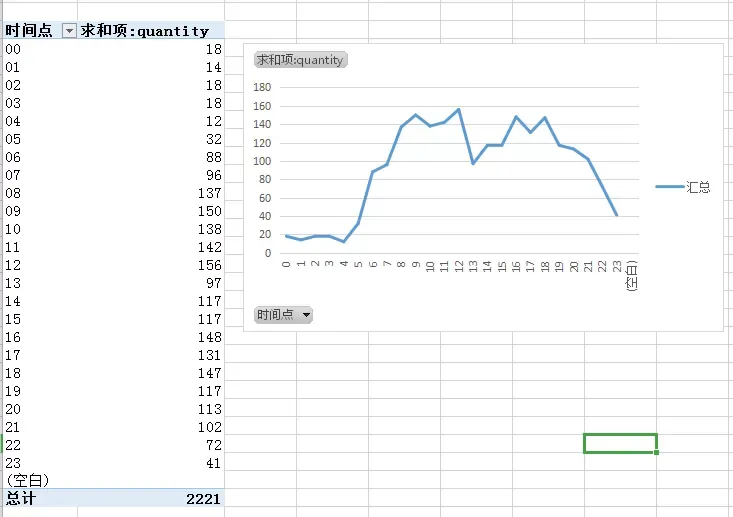This screenshot has height=517, width=733.
Task: Click the 180 label on chart vertical axis
Action: pyautogui.click(x=262, y=87)
